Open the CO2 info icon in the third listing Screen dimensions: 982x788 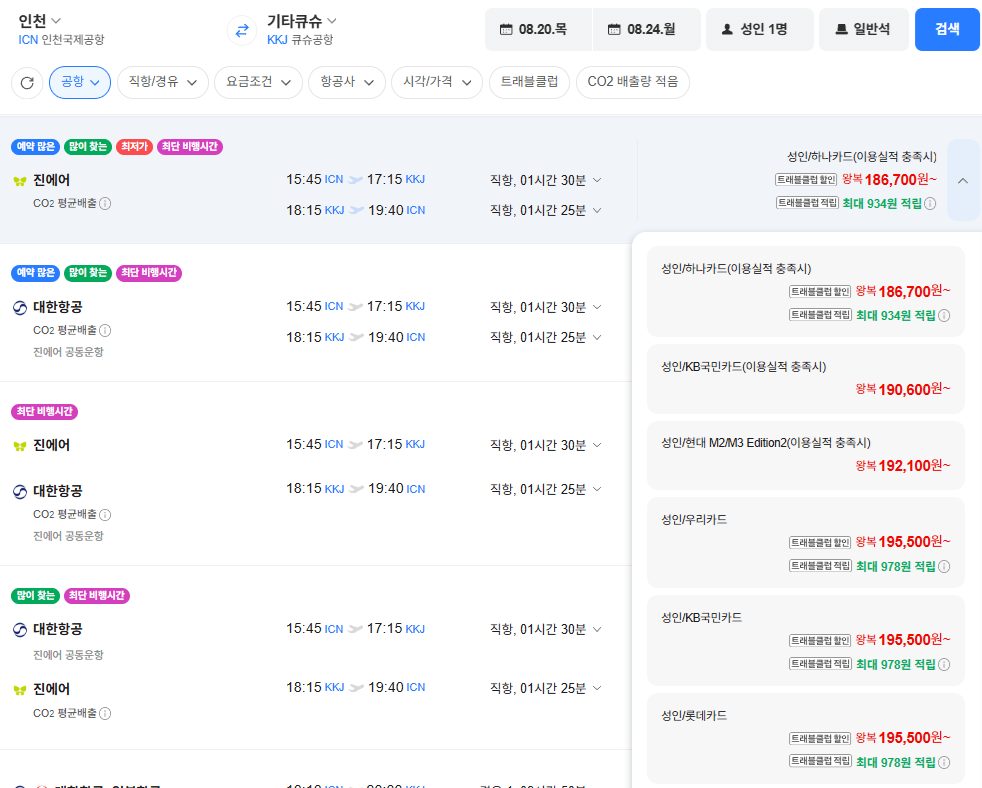click(105, 514)
